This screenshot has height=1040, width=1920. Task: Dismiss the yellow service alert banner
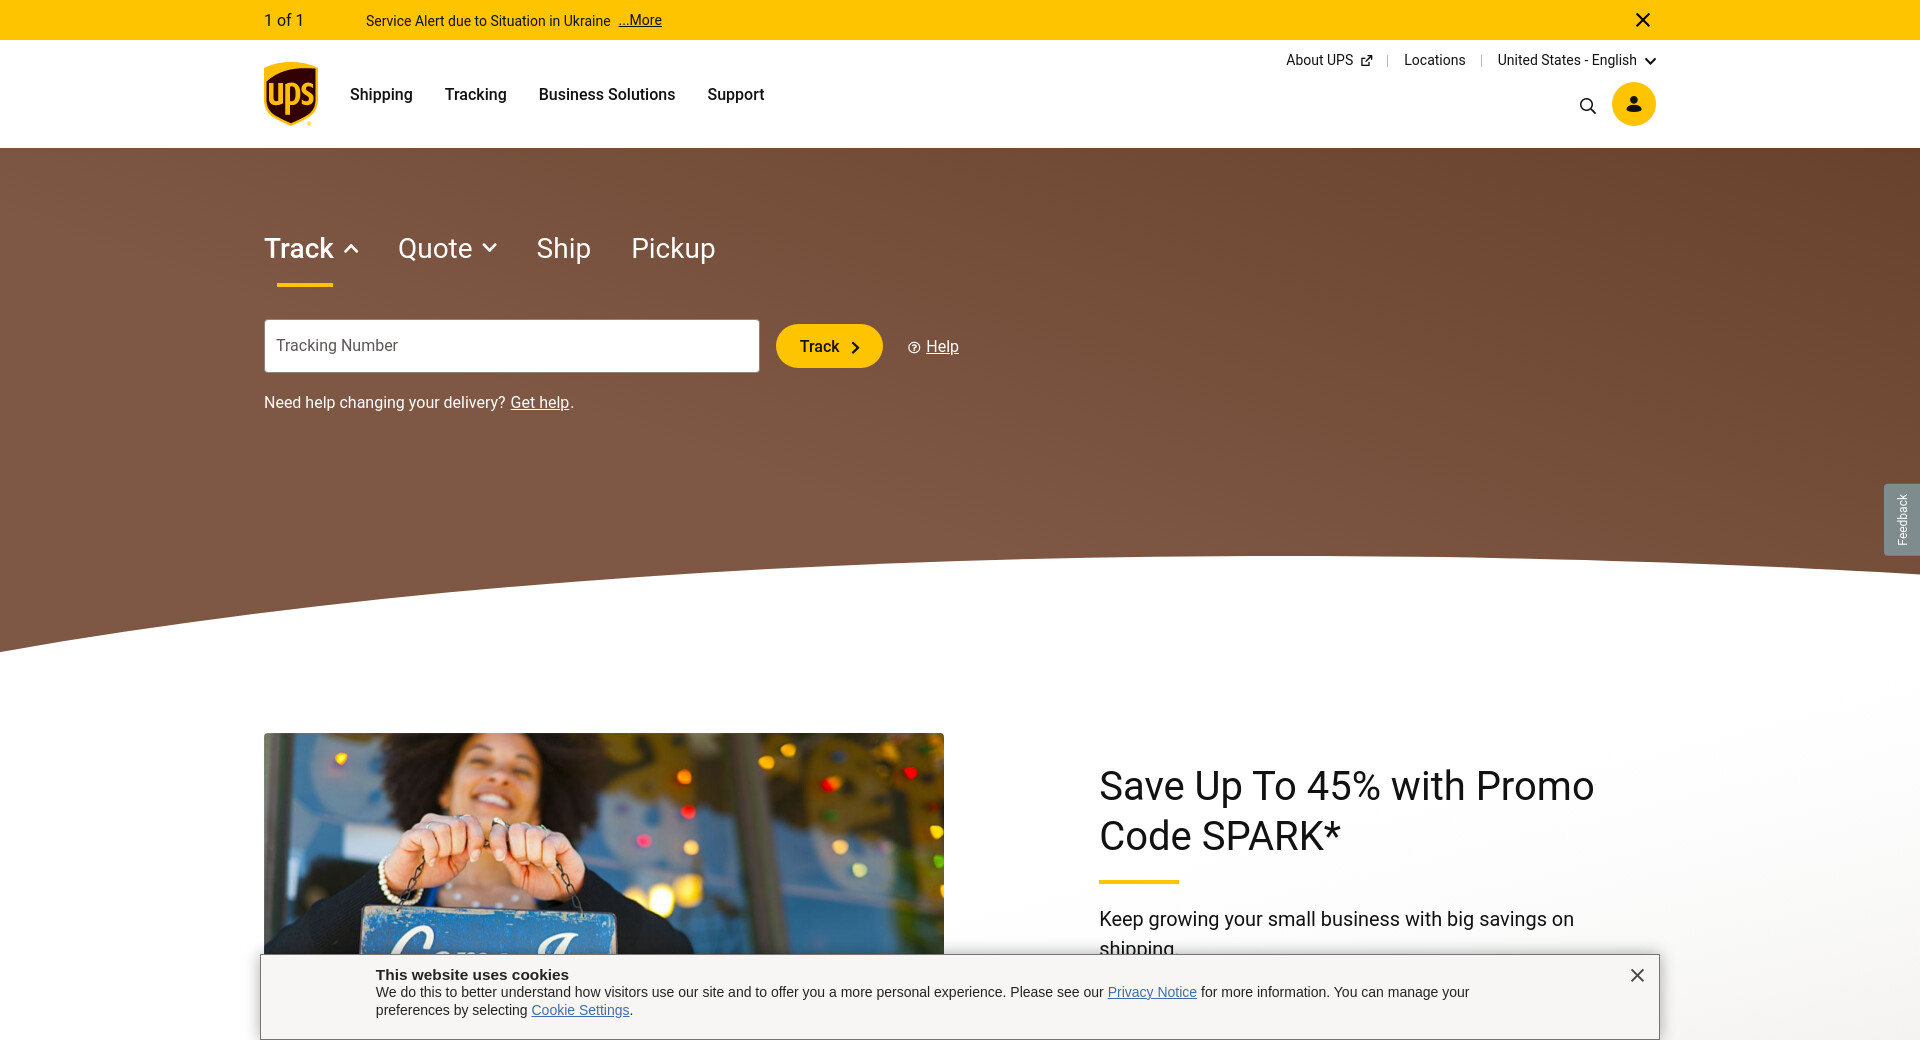1642,20
